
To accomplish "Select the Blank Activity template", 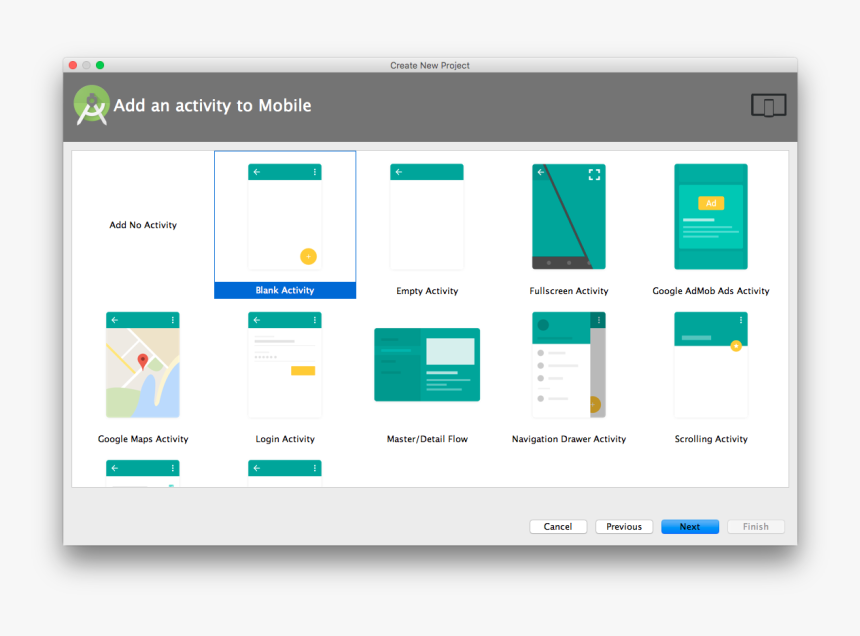I will (284, 220).
